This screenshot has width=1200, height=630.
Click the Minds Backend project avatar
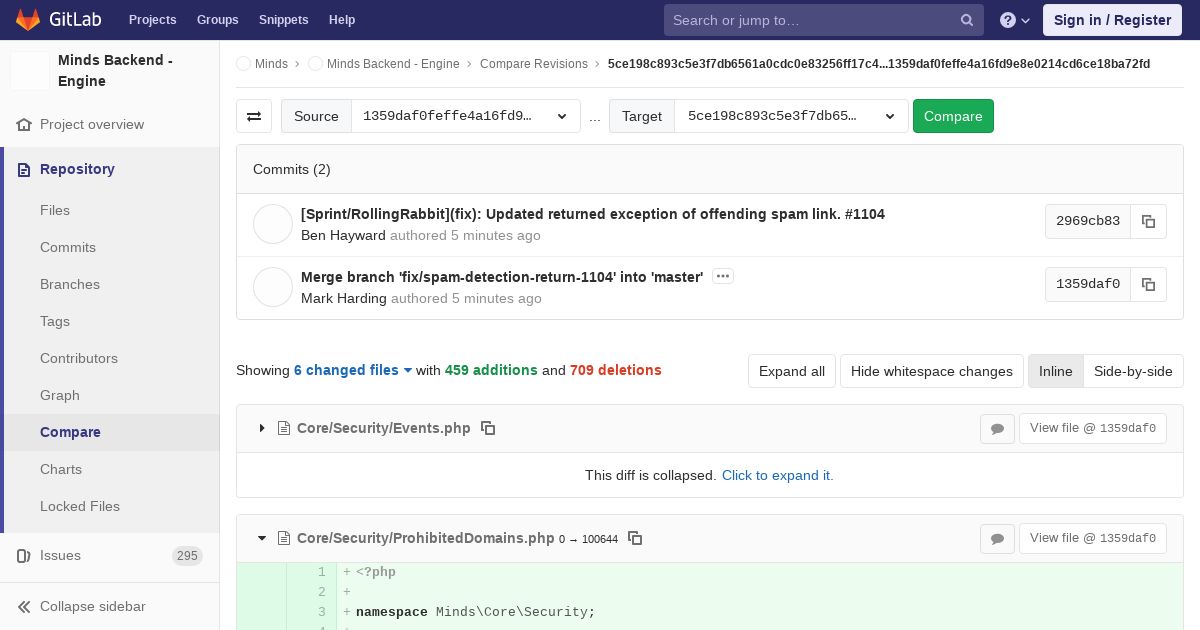30,71
